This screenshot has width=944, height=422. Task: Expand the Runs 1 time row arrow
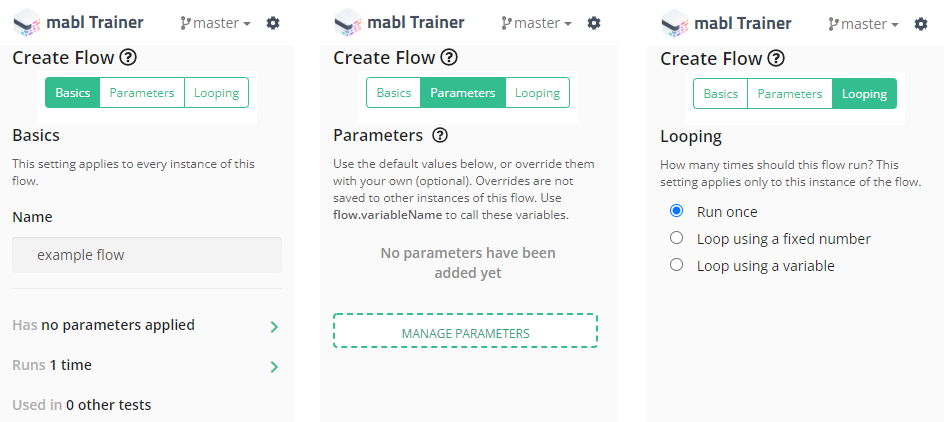[x=274, y=367]
